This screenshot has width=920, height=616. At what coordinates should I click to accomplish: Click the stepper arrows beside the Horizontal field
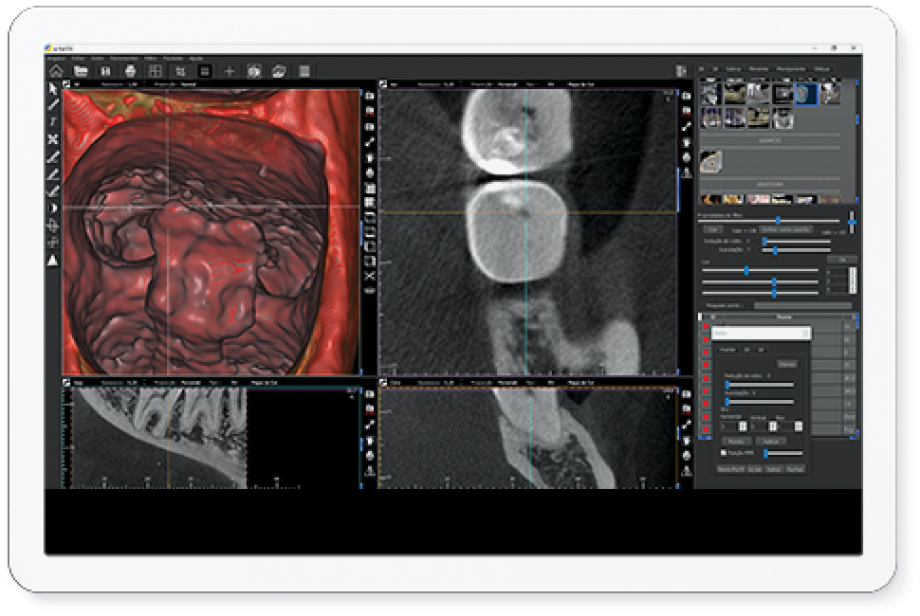[742, 426]
